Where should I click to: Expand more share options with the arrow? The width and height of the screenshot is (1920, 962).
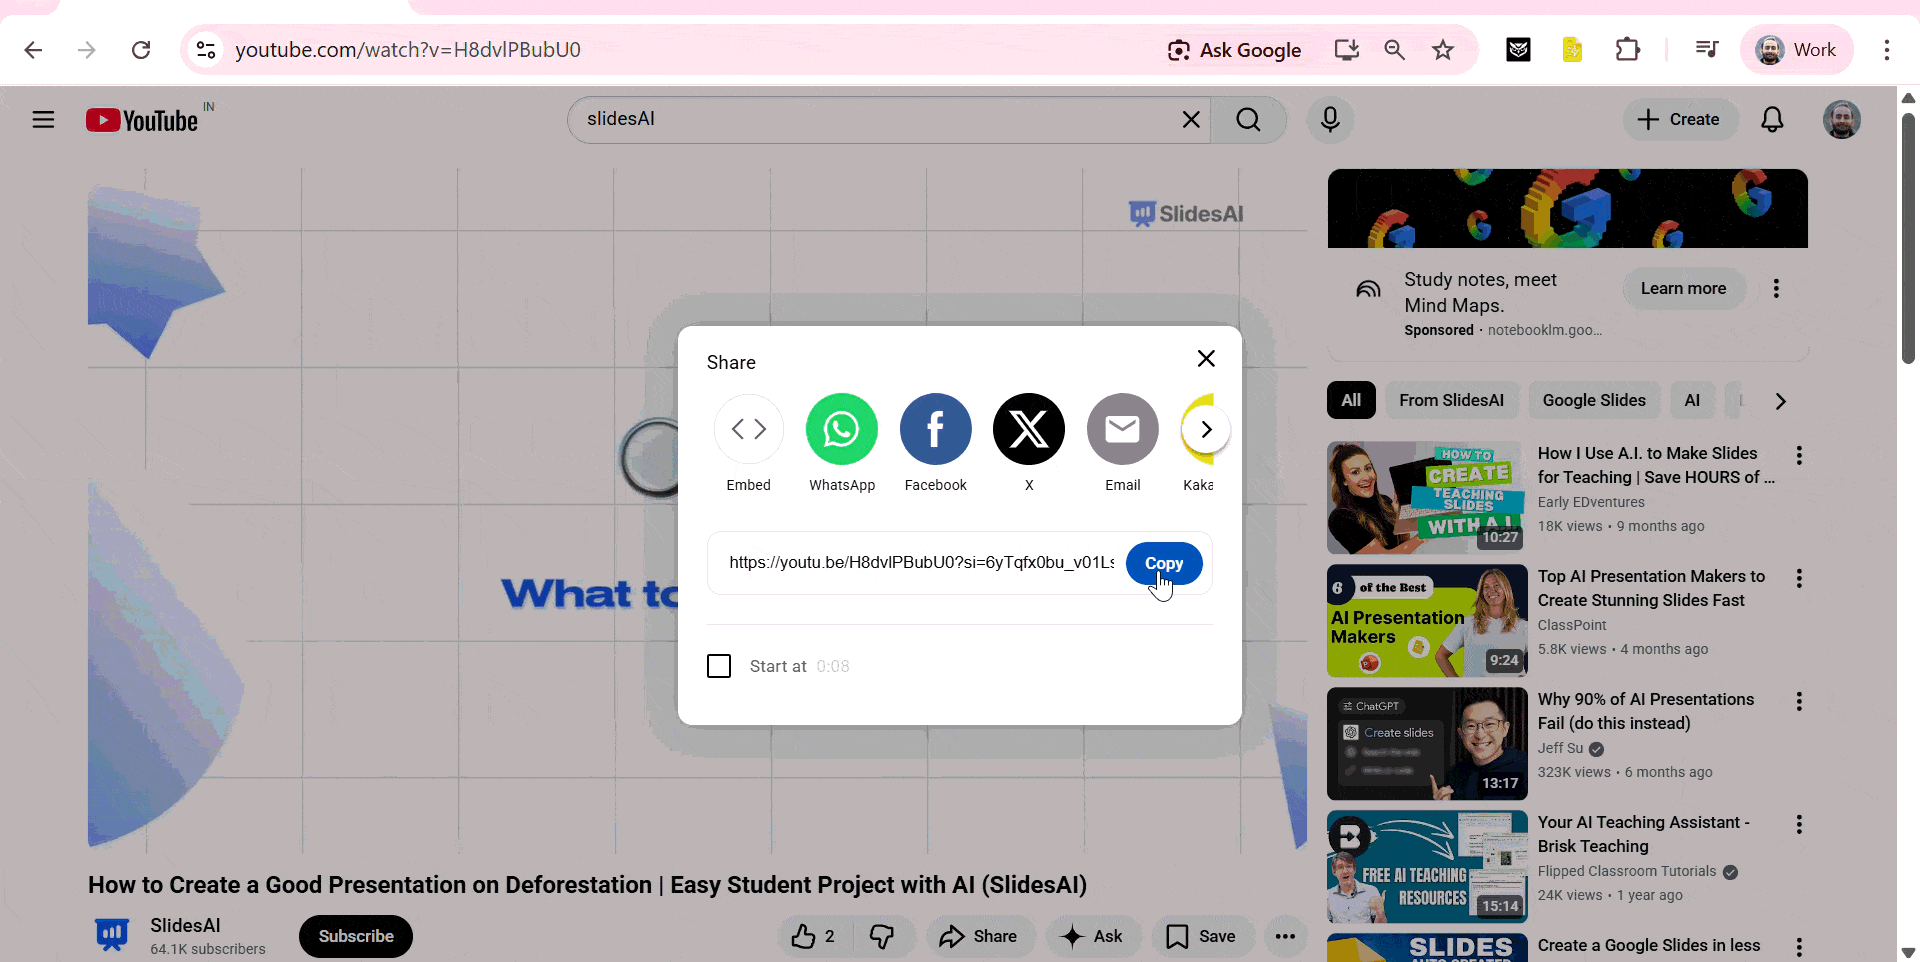click(x=1205, y=429)
